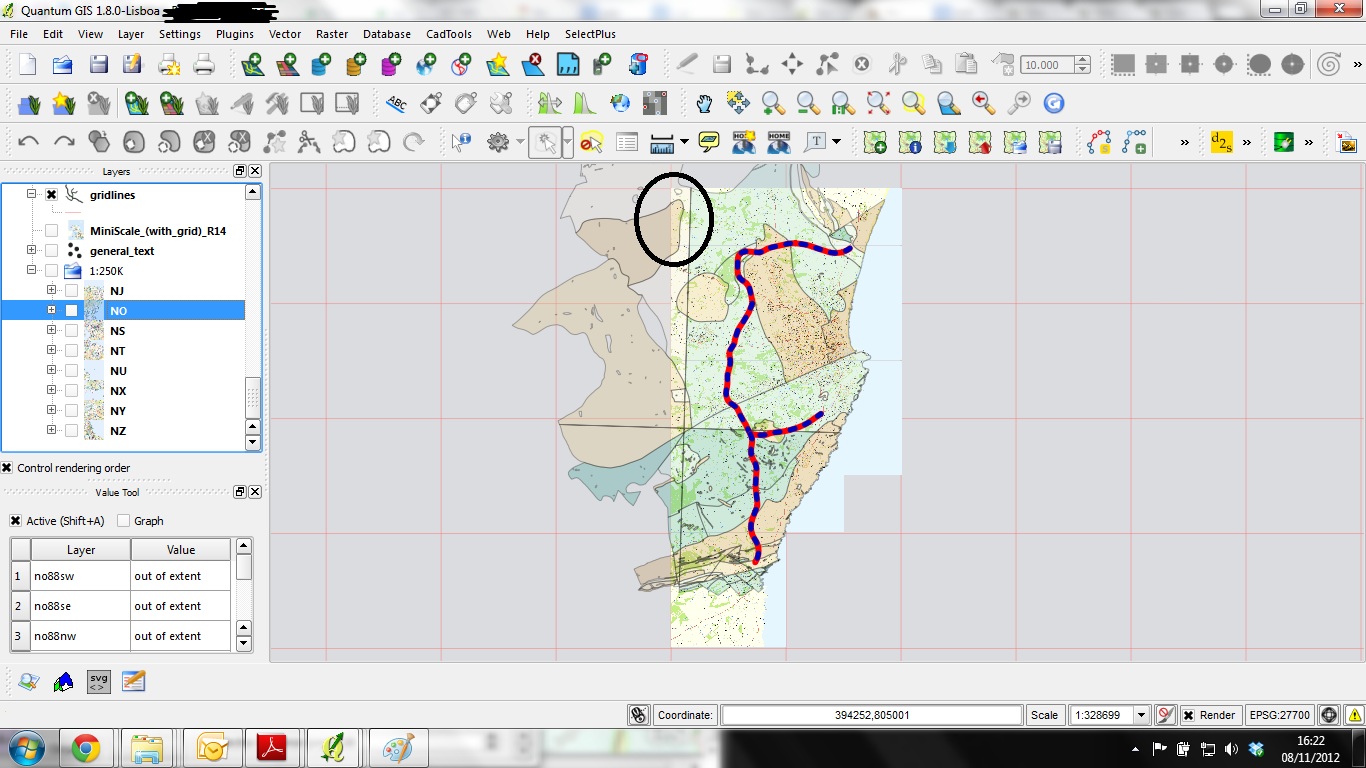Select the Identify Features tool
This screenshot has width=1366, height=768.
(461, 142)
